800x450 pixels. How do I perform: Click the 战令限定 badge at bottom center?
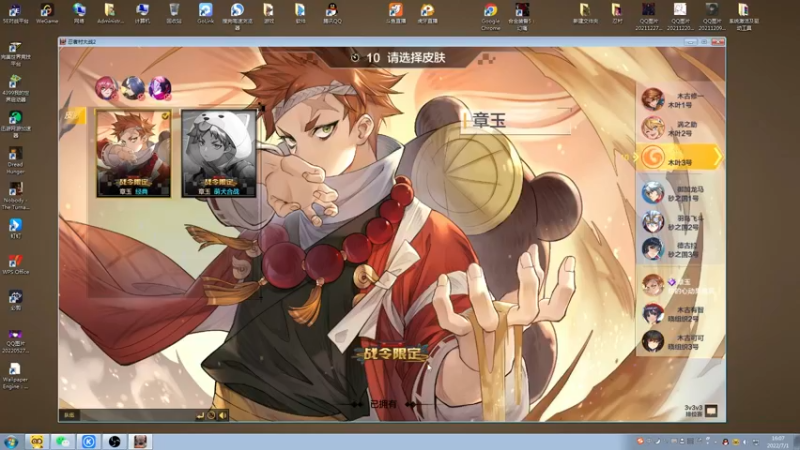coord(392,353)
